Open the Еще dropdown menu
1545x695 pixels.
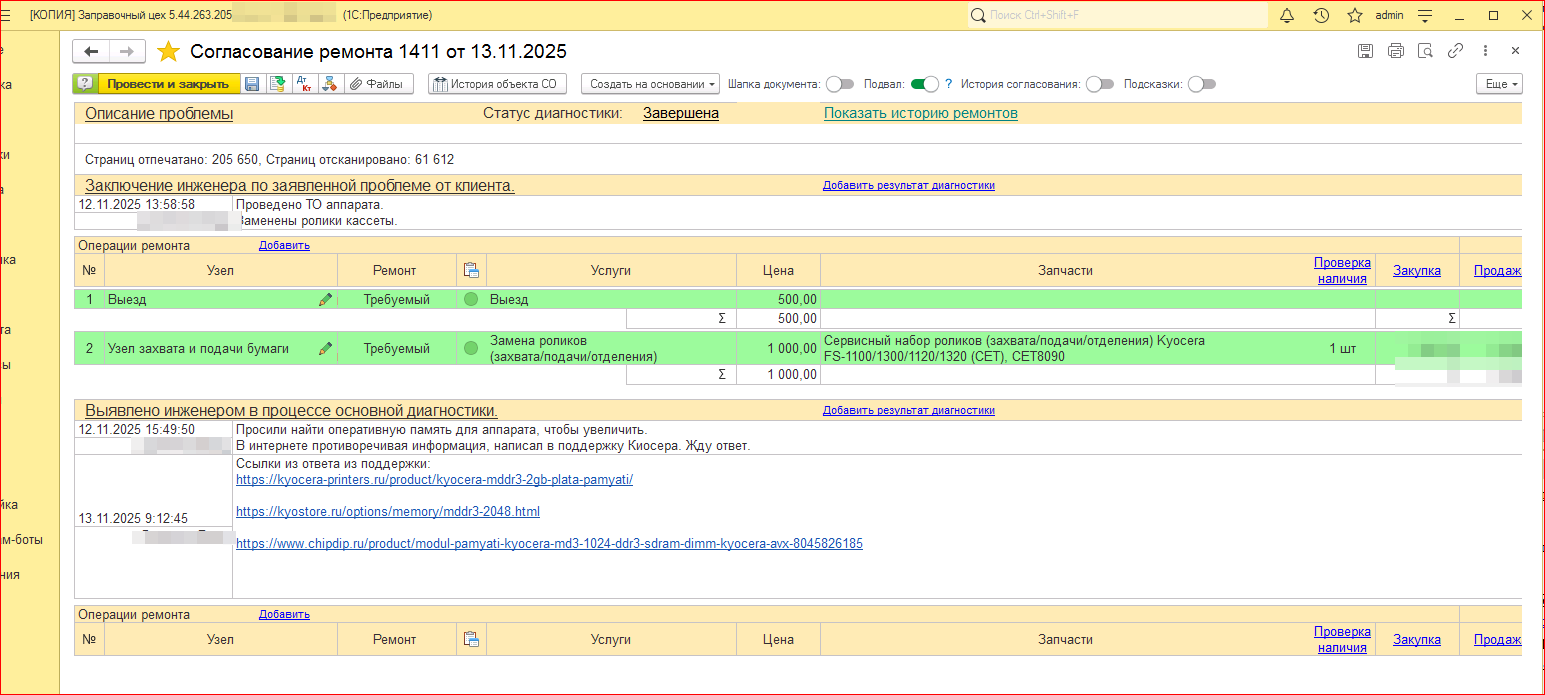pos(1499,84)
